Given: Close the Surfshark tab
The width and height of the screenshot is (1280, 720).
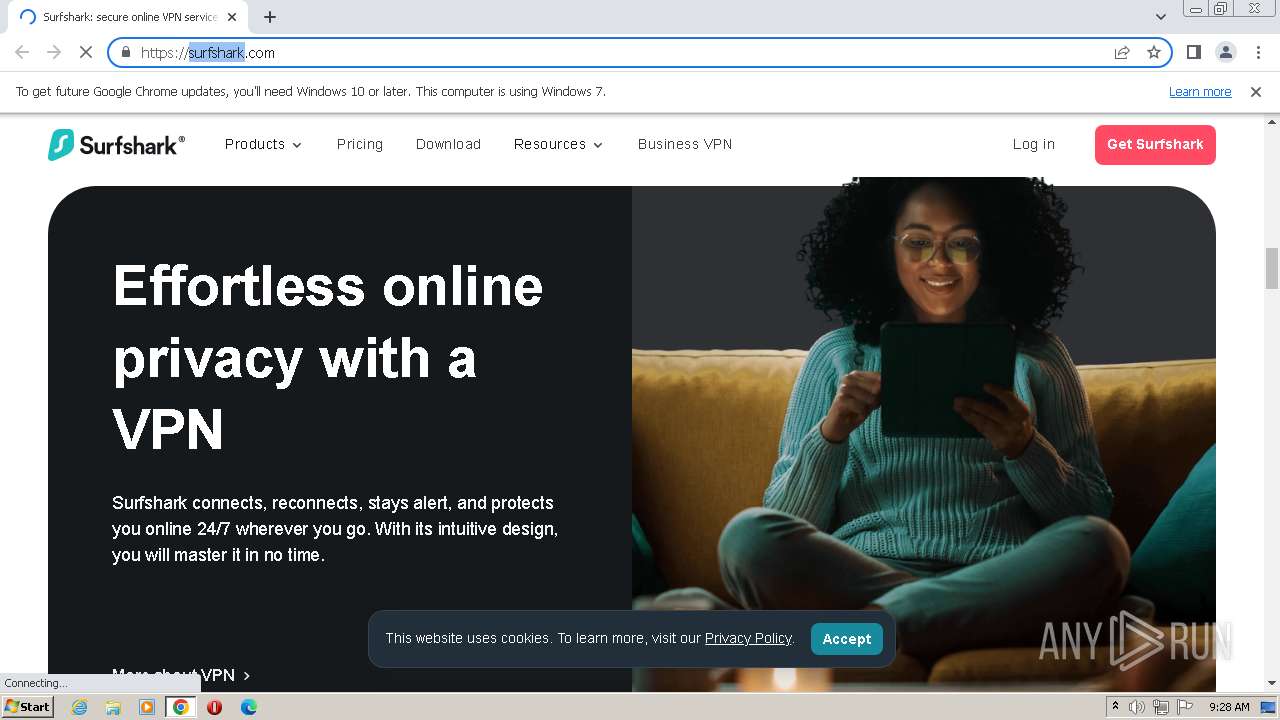Looking at the screenshot, I should click(232, 17).
